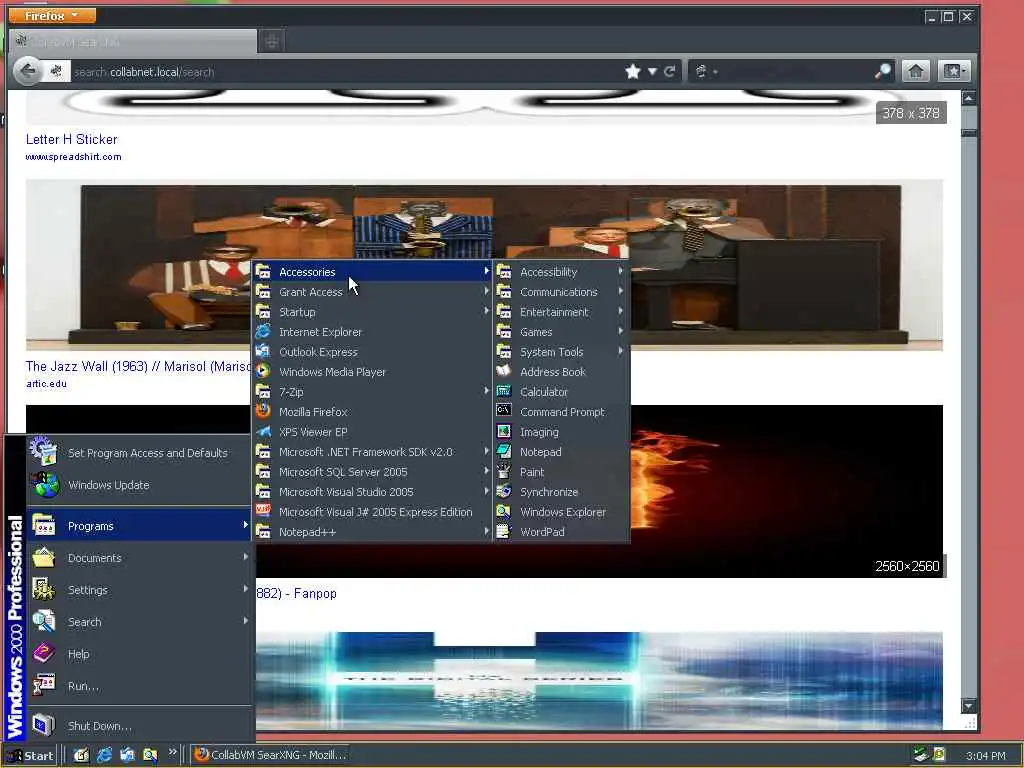Viewport: 1024px width, 768px height.
Task: Expand the Grant Access folder
Action: (371, 292)
